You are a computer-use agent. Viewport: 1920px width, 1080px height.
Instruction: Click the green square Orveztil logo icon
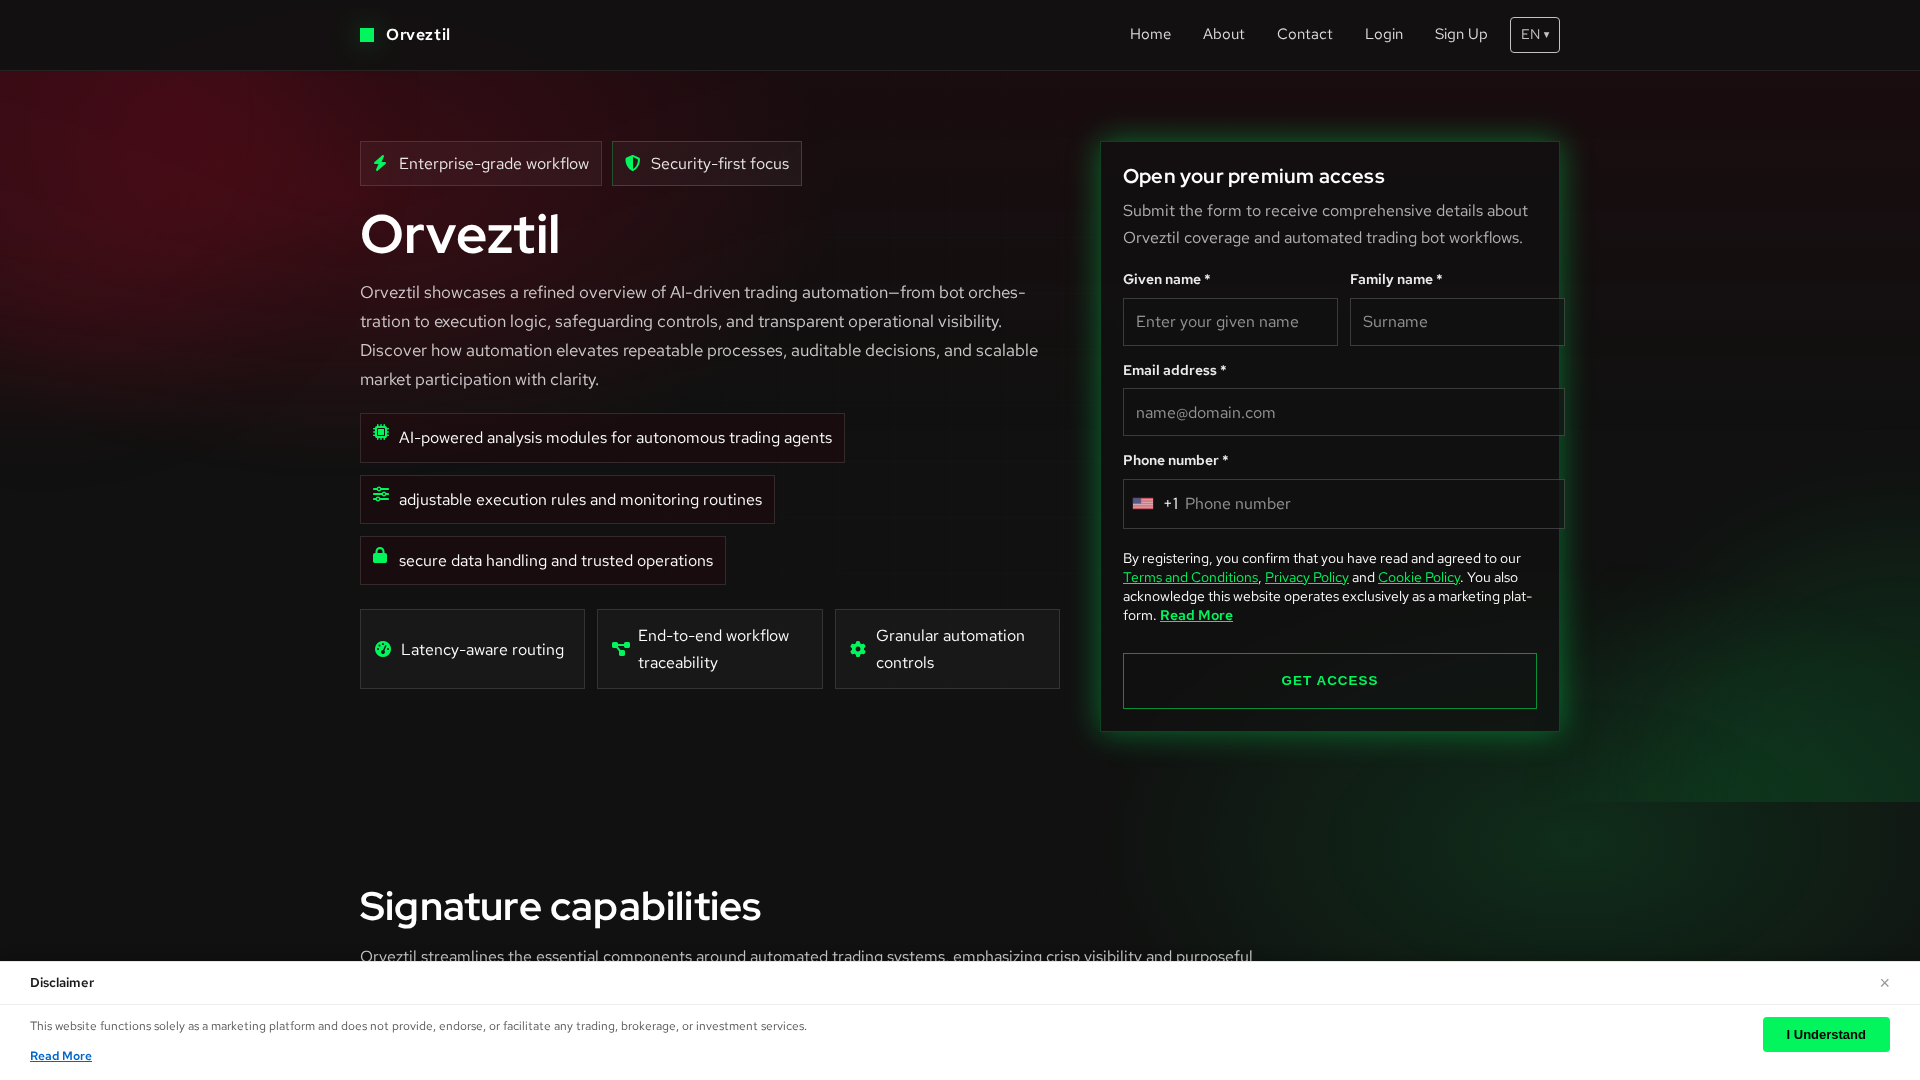pos(367,35)
